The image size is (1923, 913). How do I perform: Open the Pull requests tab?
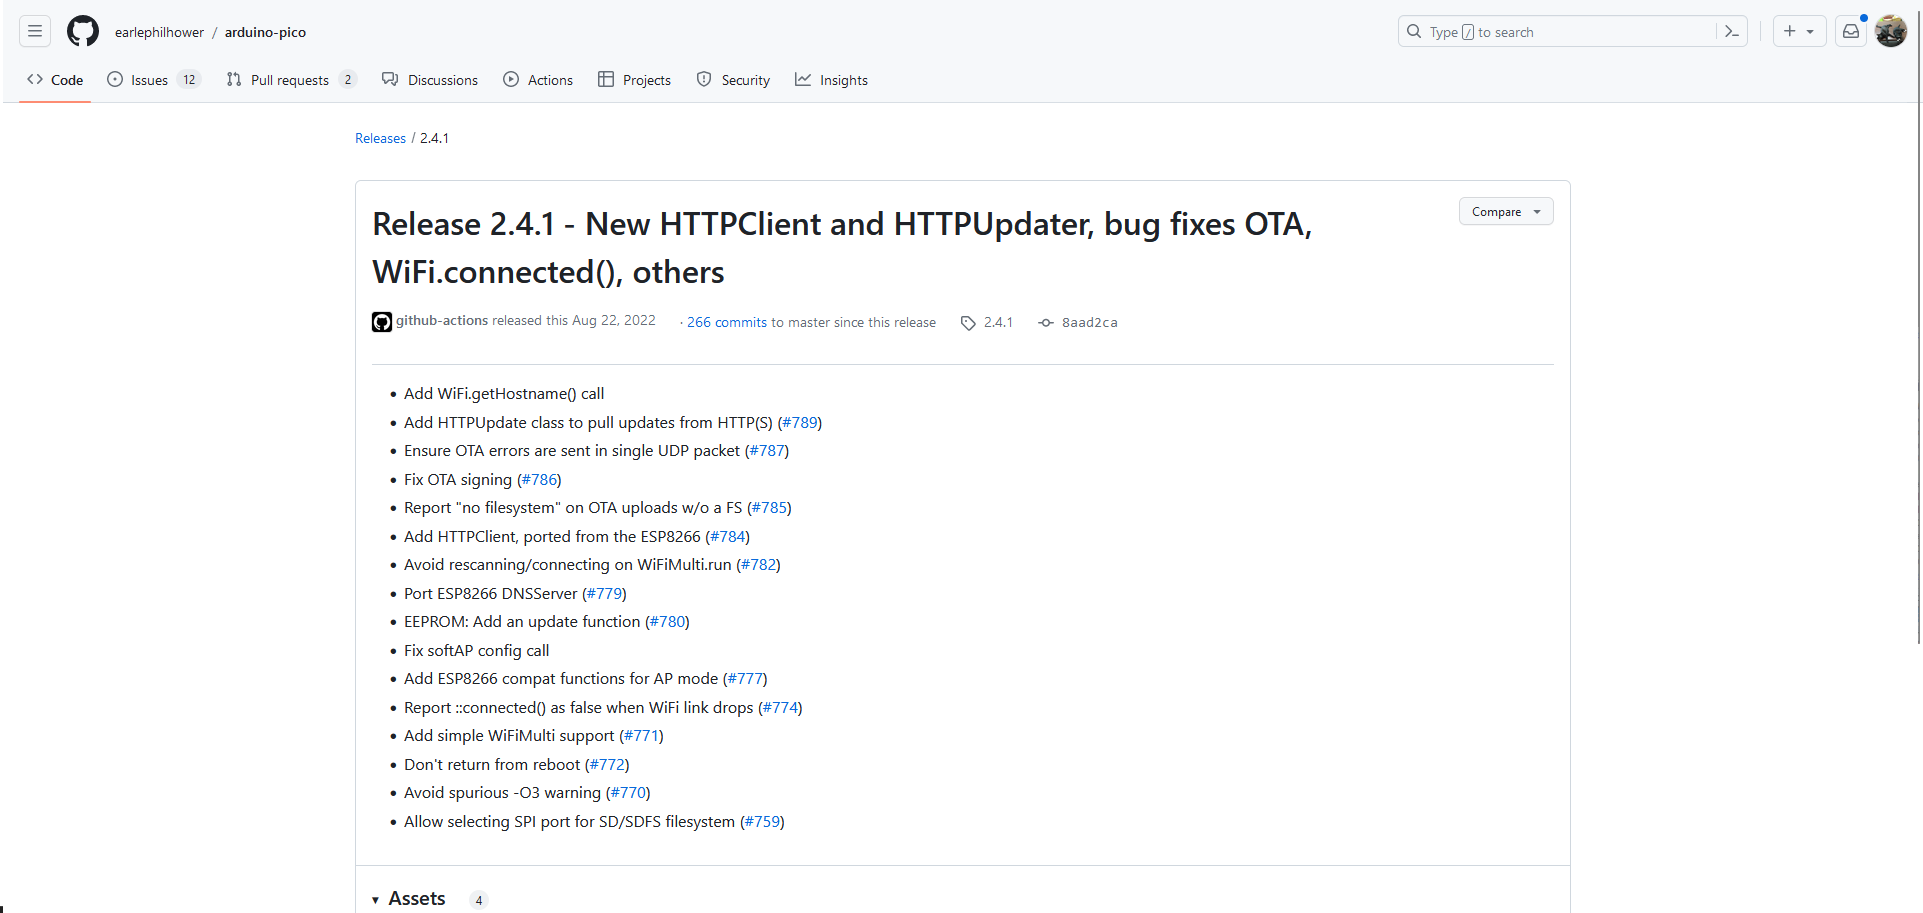click(x=291, y=80)
